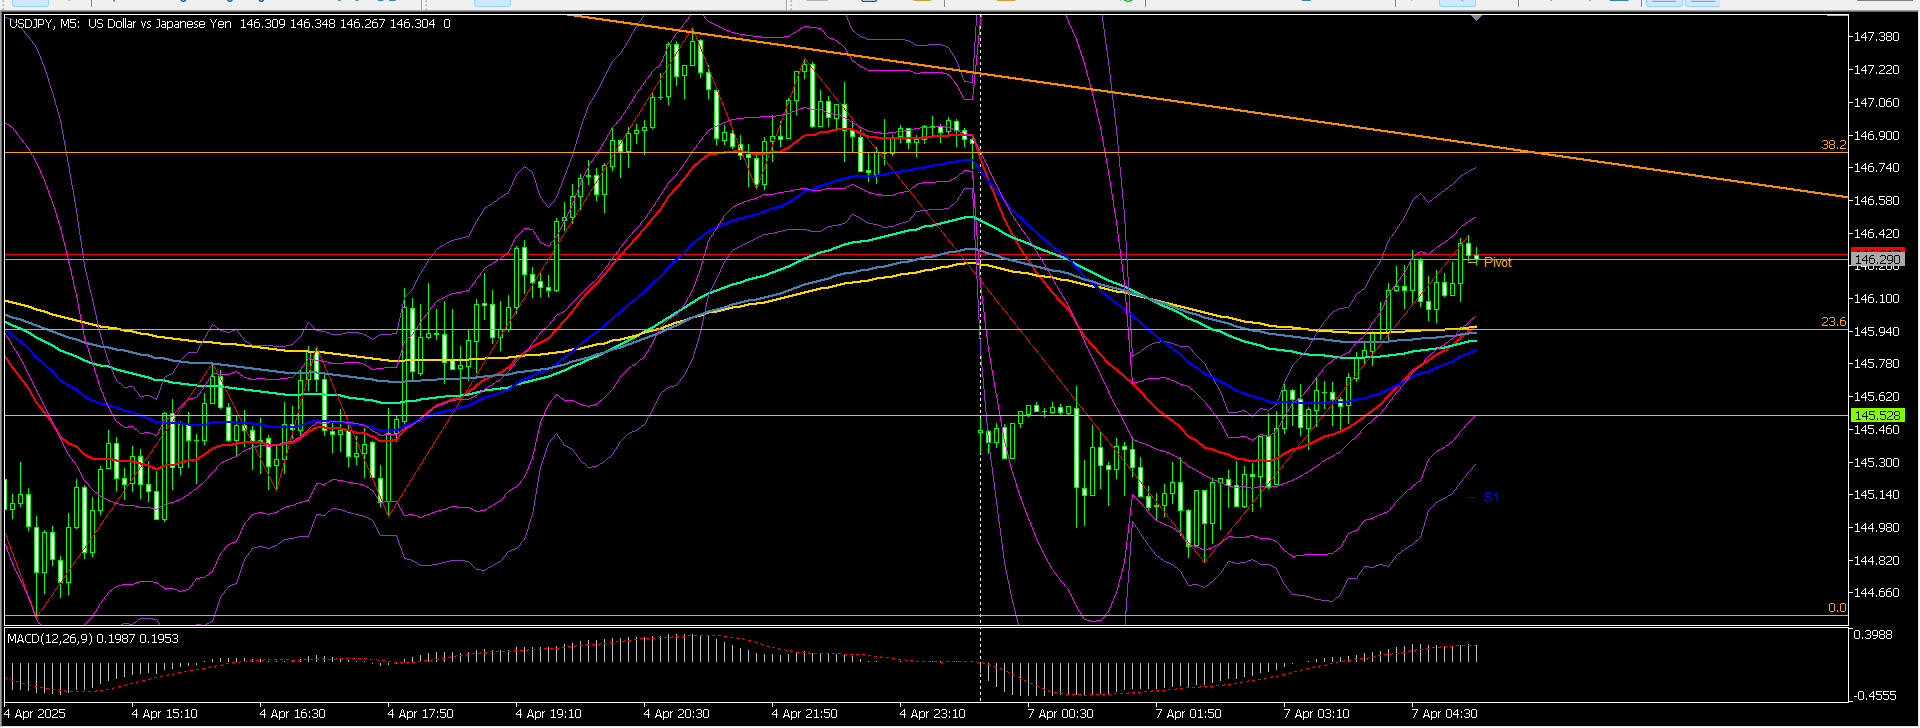Click the MACD(12,26,9) indicator label
This screenshot has width=1920, height=728.
pyautogui.click(x=92, y=638)
